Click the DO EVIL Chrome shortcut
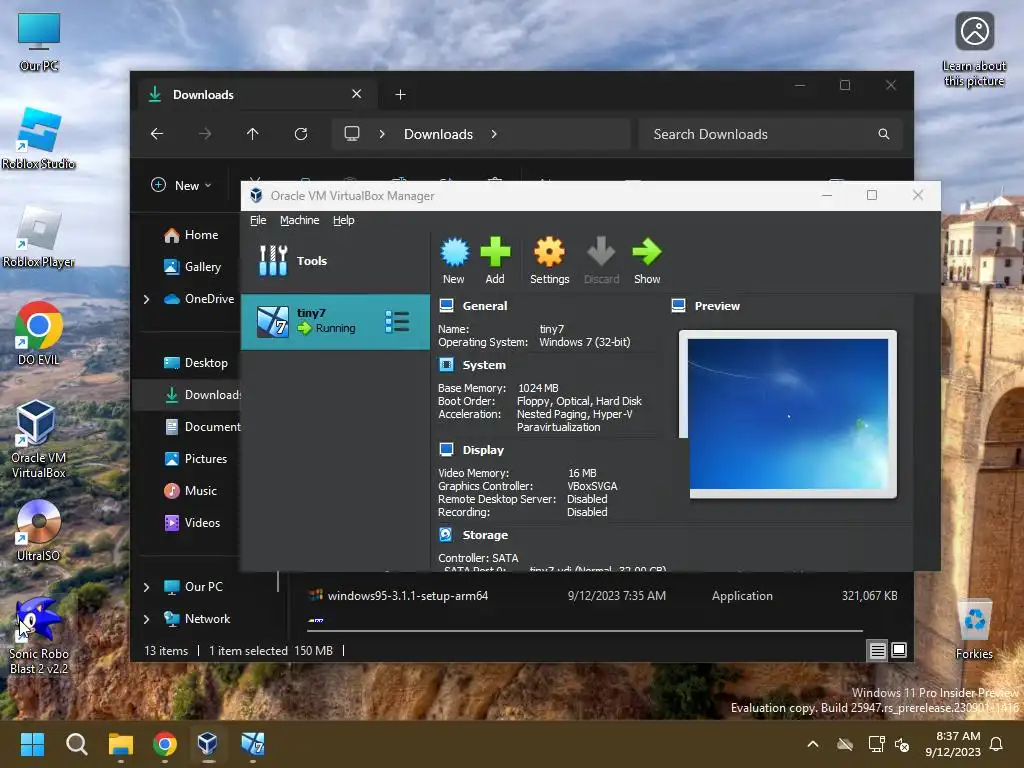This screenshot has width=1024, height=768. pyautogui.click(x=39, y=334)
